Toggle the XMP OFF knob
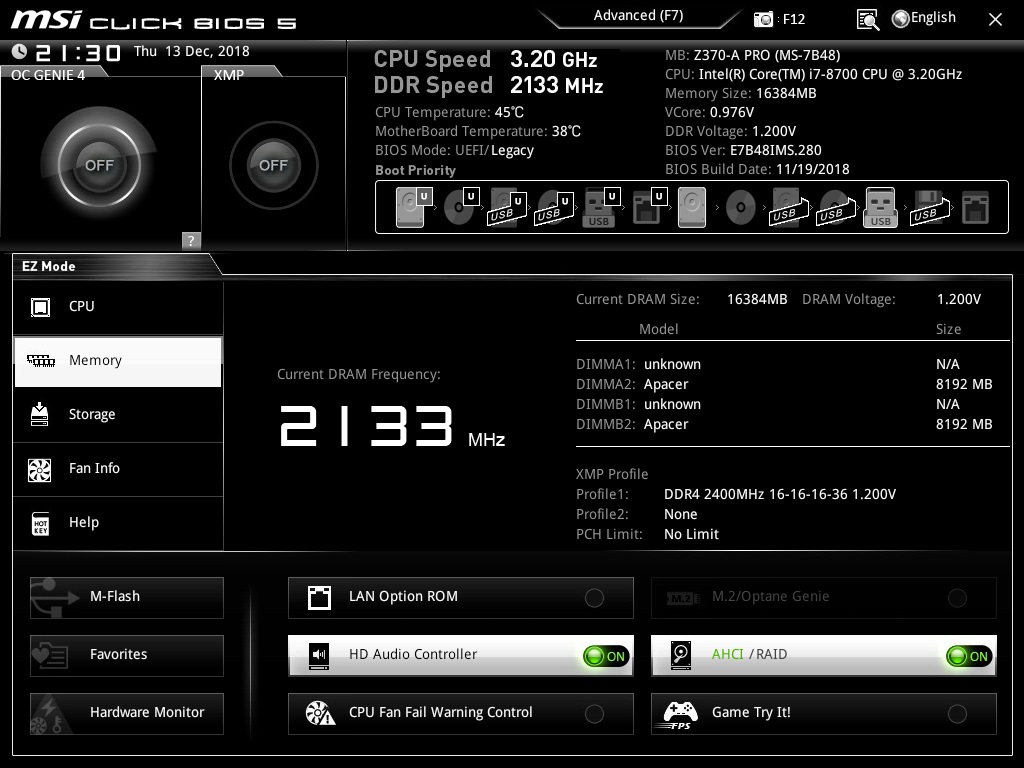 [x=274, y=165]
